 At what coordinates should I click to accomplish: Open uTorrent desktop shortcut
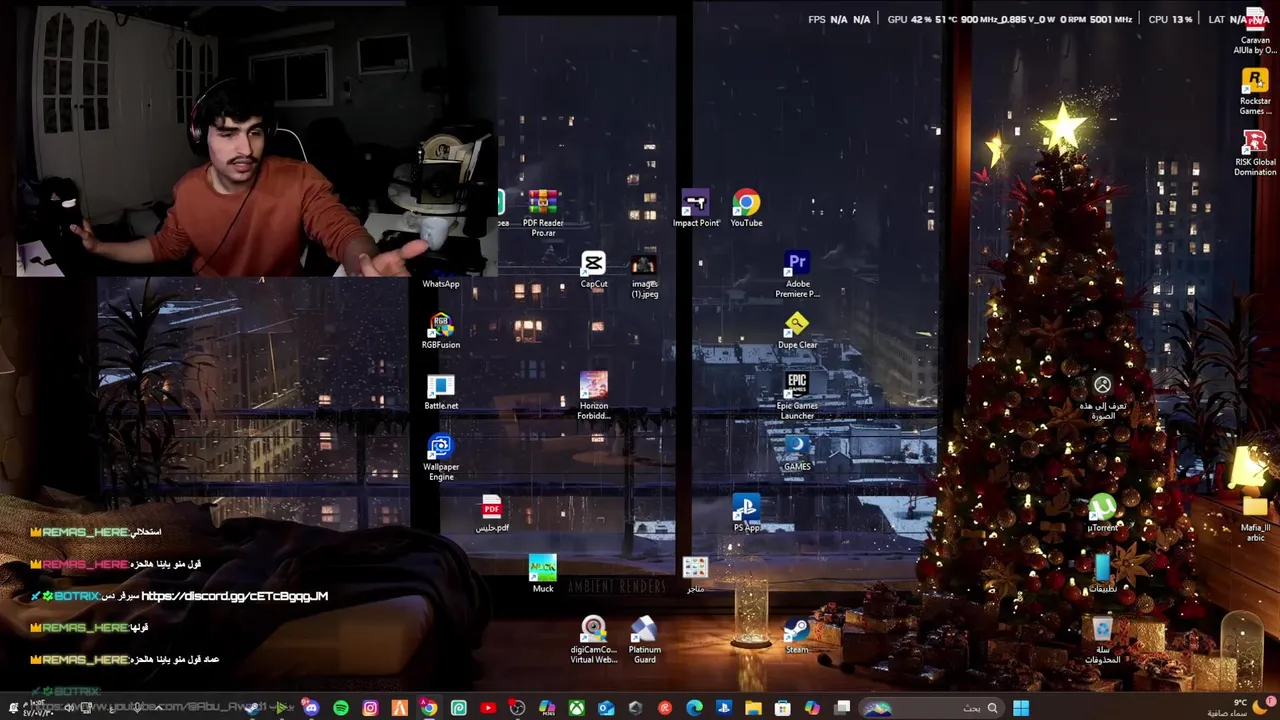tap(1102, 513)
